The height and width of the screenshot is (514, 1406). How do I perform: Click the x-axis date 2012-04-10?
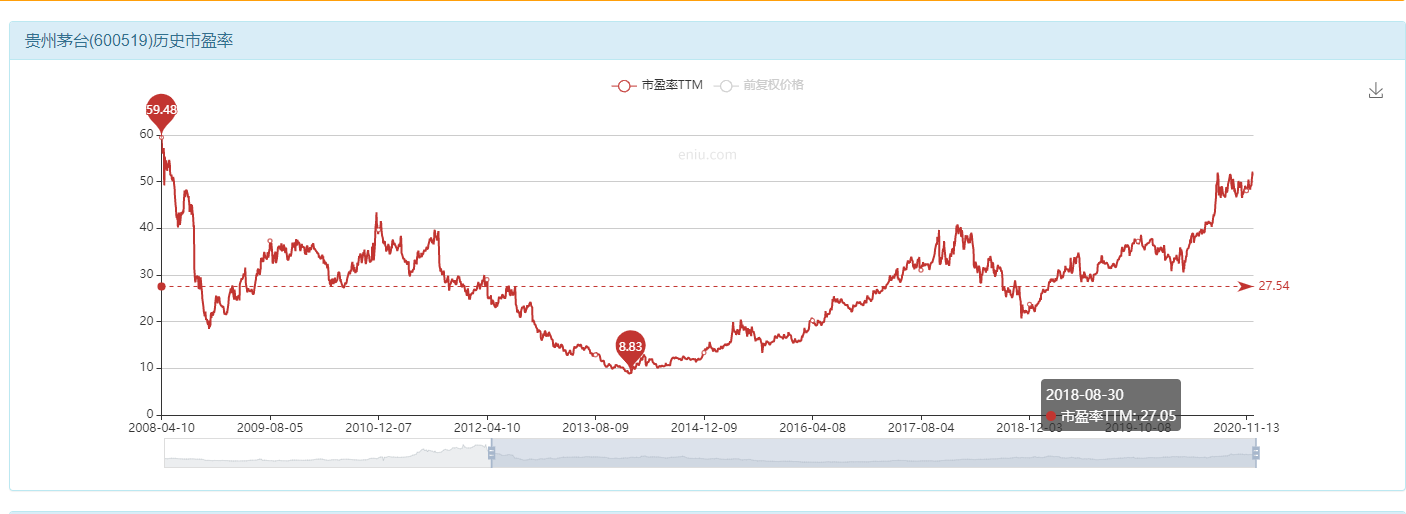coord(487,427)
